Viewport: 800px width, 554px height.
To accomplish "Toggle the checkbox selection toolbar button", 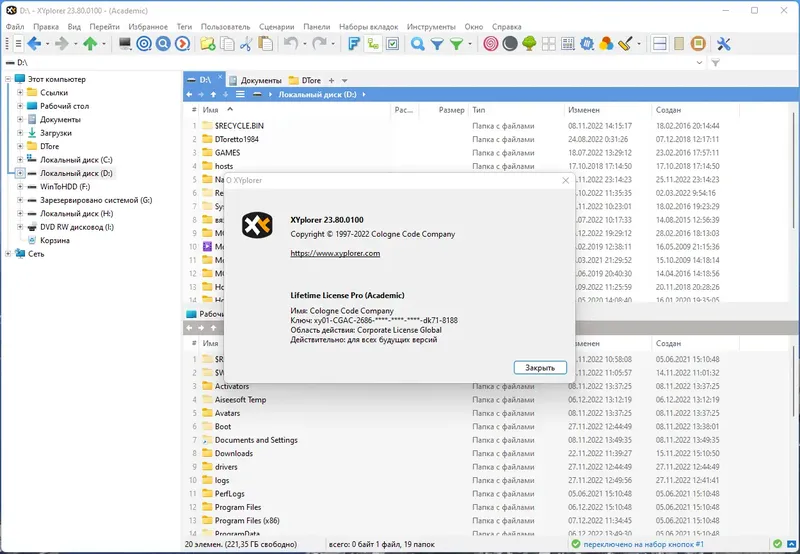I will click(392, 44).
